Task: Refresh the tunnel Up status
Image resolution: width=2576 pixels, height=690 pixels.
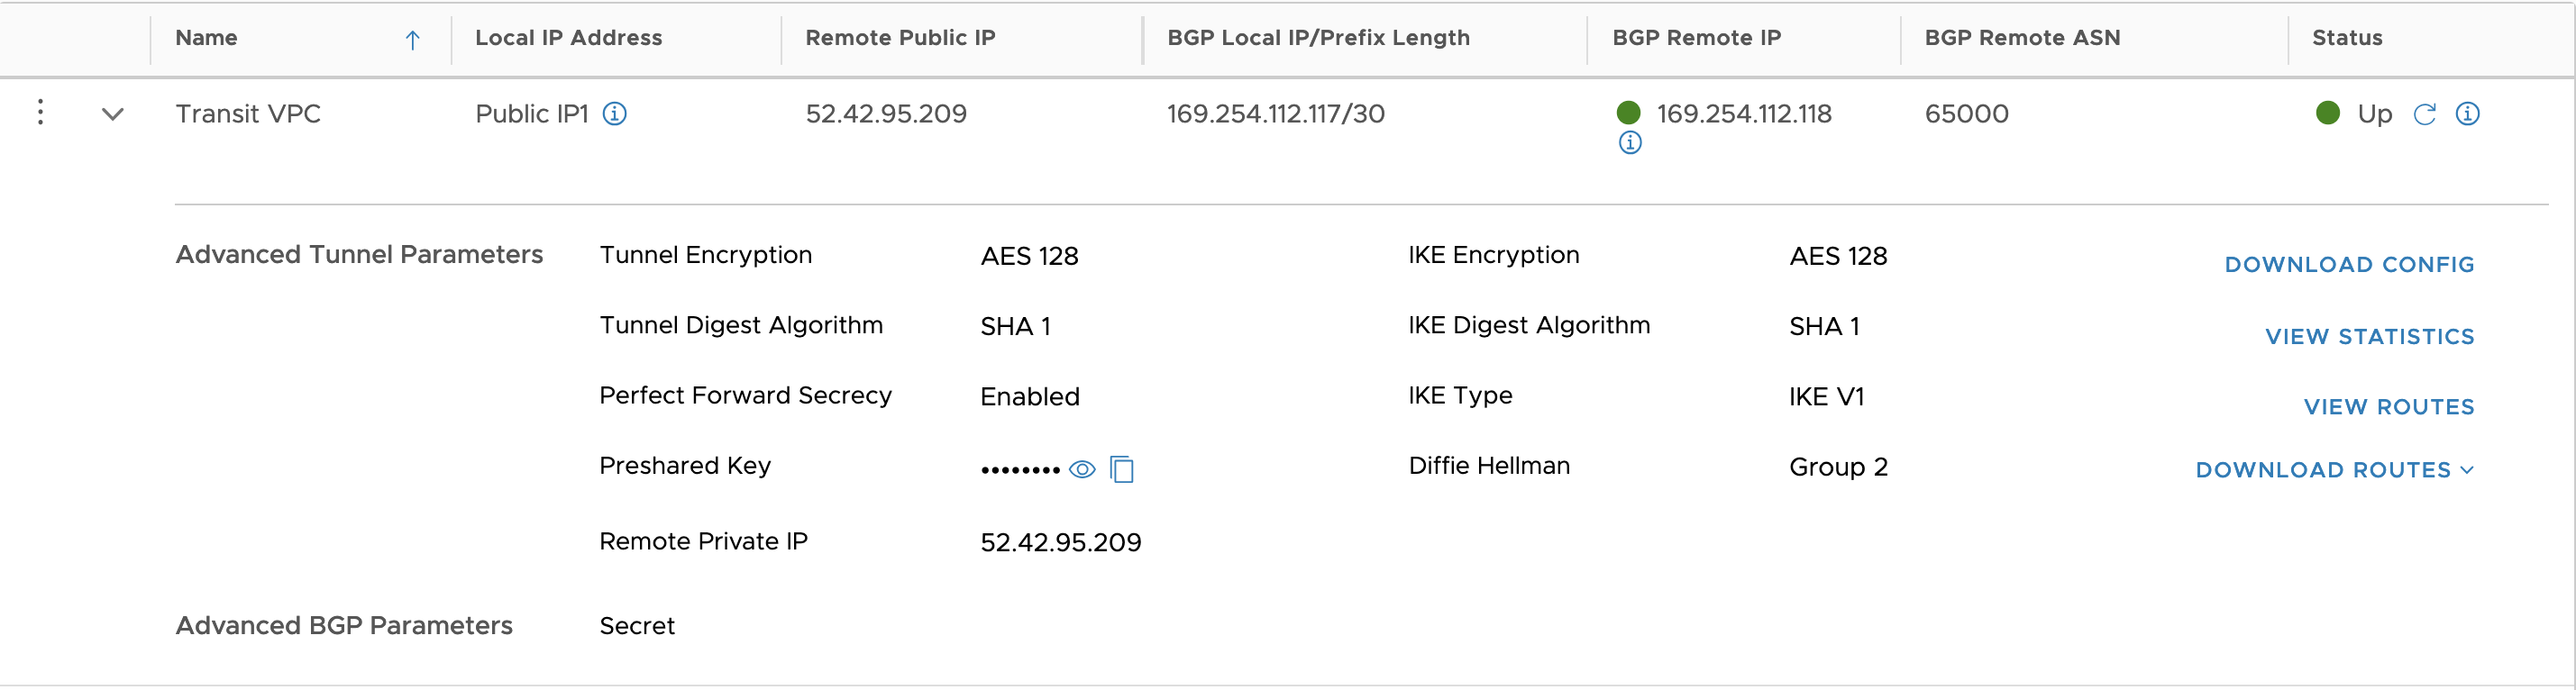Action: click(x=2424, y=114)
